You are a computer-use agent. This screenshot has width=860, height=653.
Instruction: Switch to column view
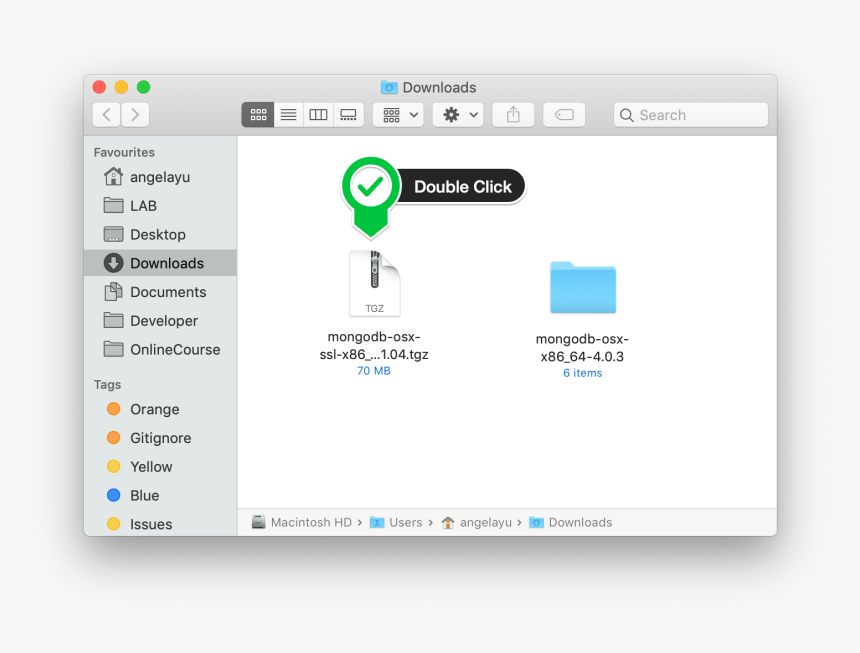(x=318, y=115)
